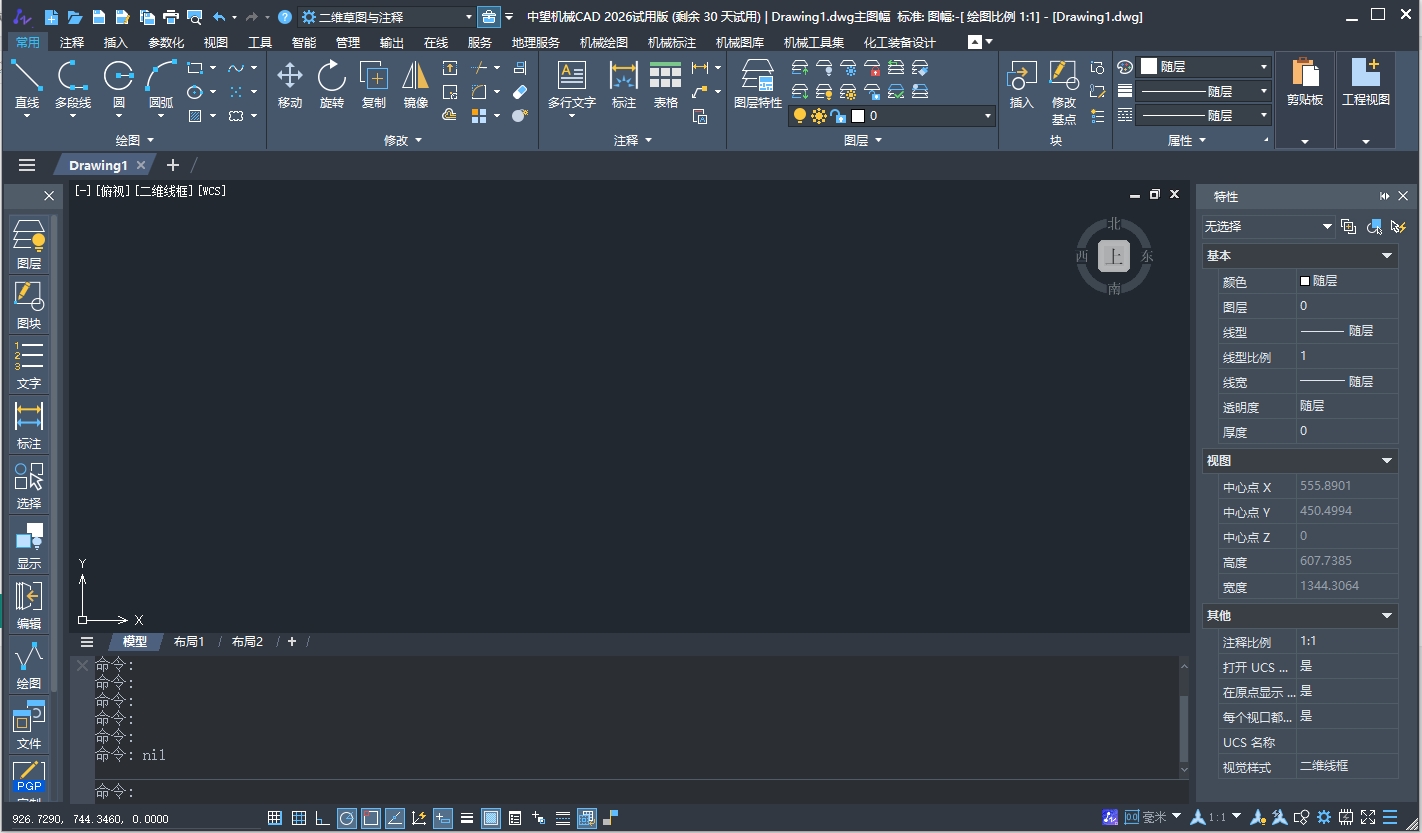Click the [二维线框] visual style label
The width and height of the screenshot is (1422, 833).
[165, 191]
